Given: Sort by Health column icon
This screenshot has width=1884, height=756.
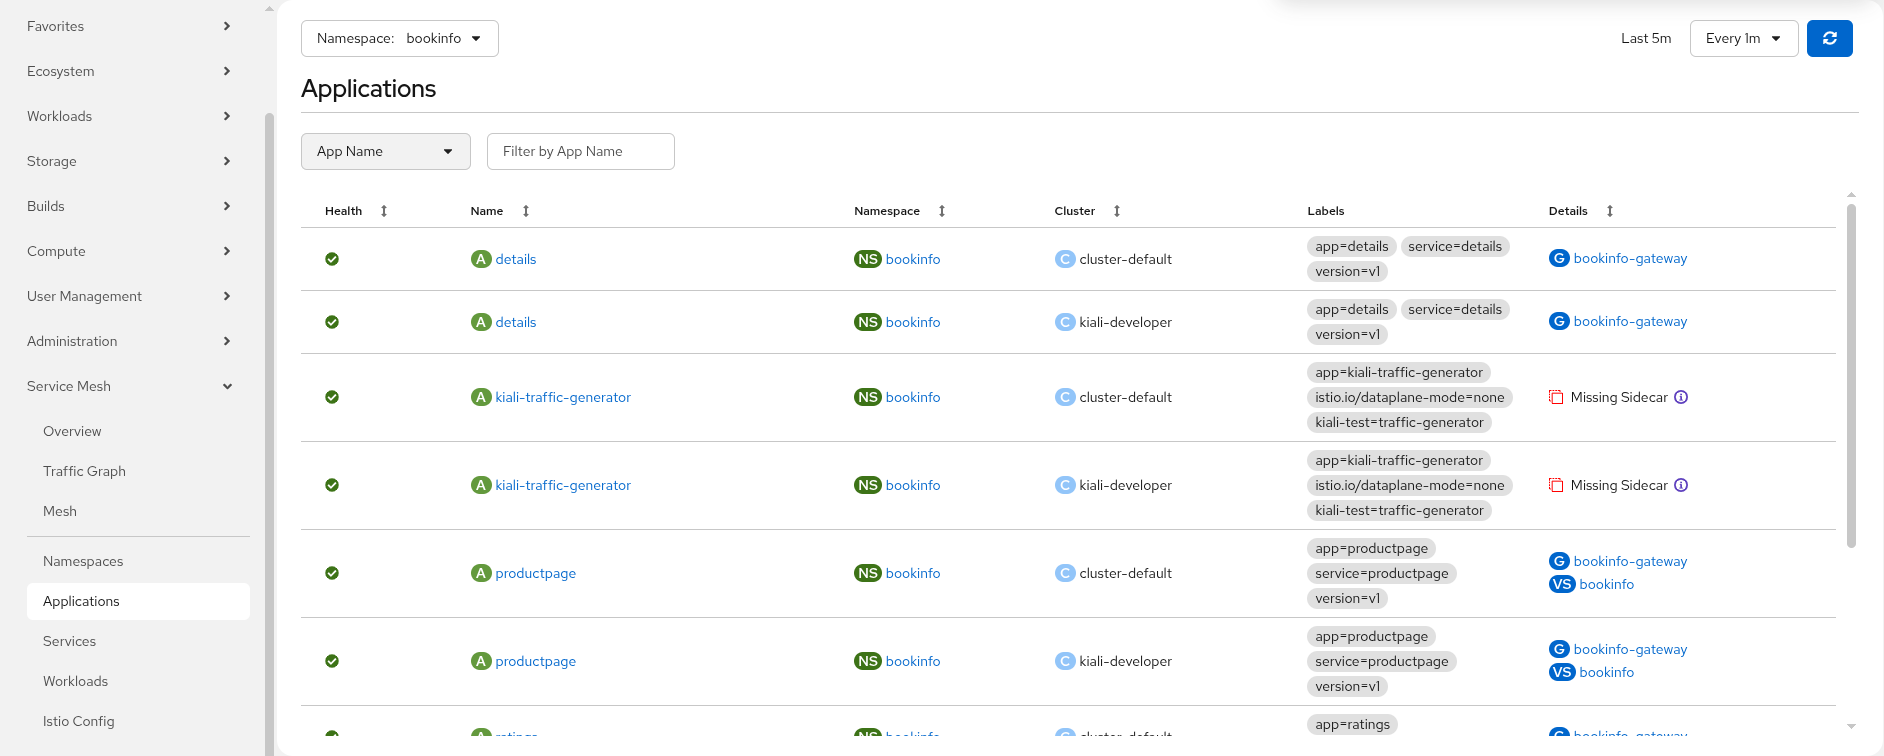Looking at the screenshot, I should (x=384, y=211).
